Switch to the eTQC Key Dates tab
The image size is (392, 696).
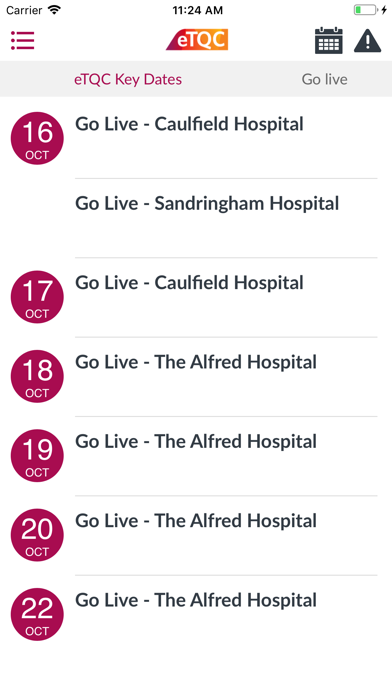tap(128, 79)
